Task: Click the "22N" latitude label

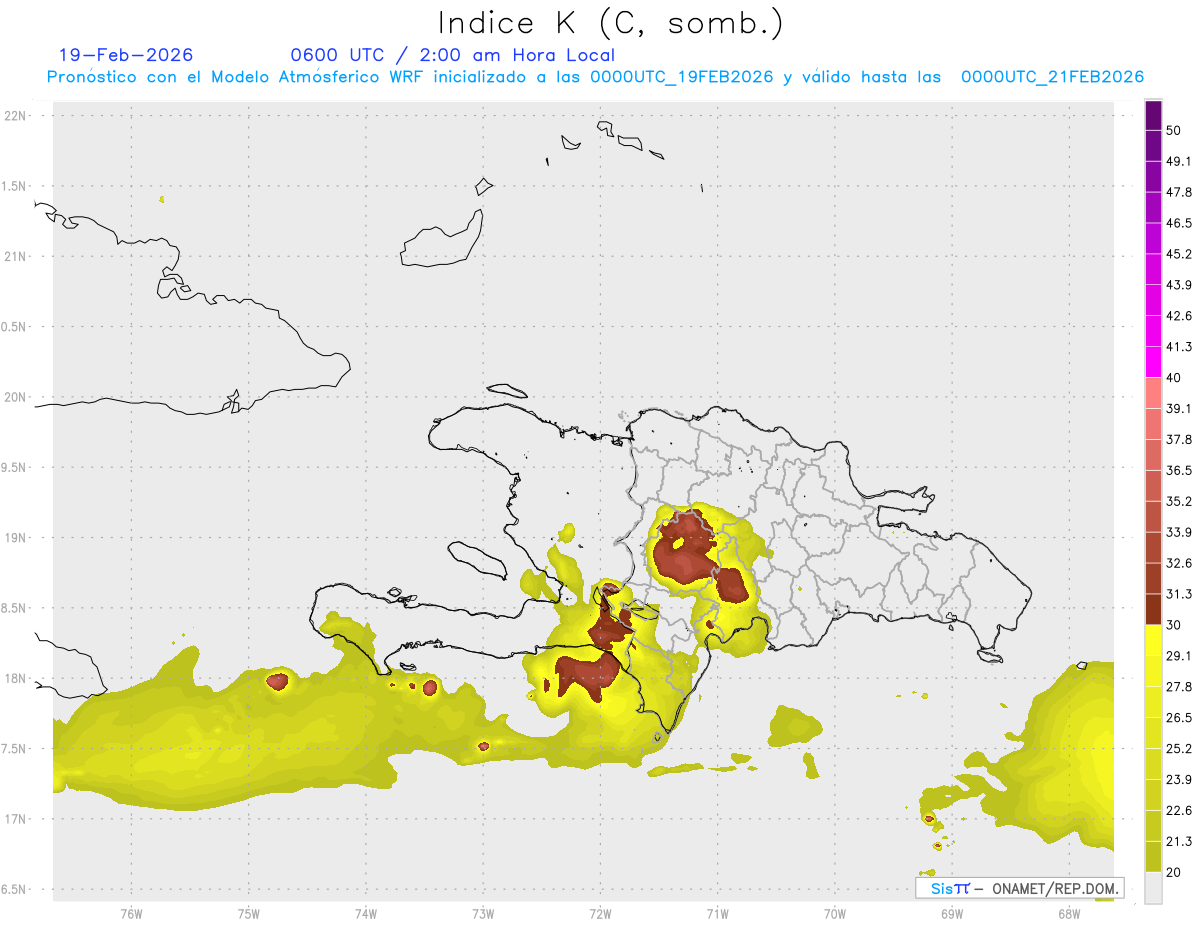Action: coord(16,116)
